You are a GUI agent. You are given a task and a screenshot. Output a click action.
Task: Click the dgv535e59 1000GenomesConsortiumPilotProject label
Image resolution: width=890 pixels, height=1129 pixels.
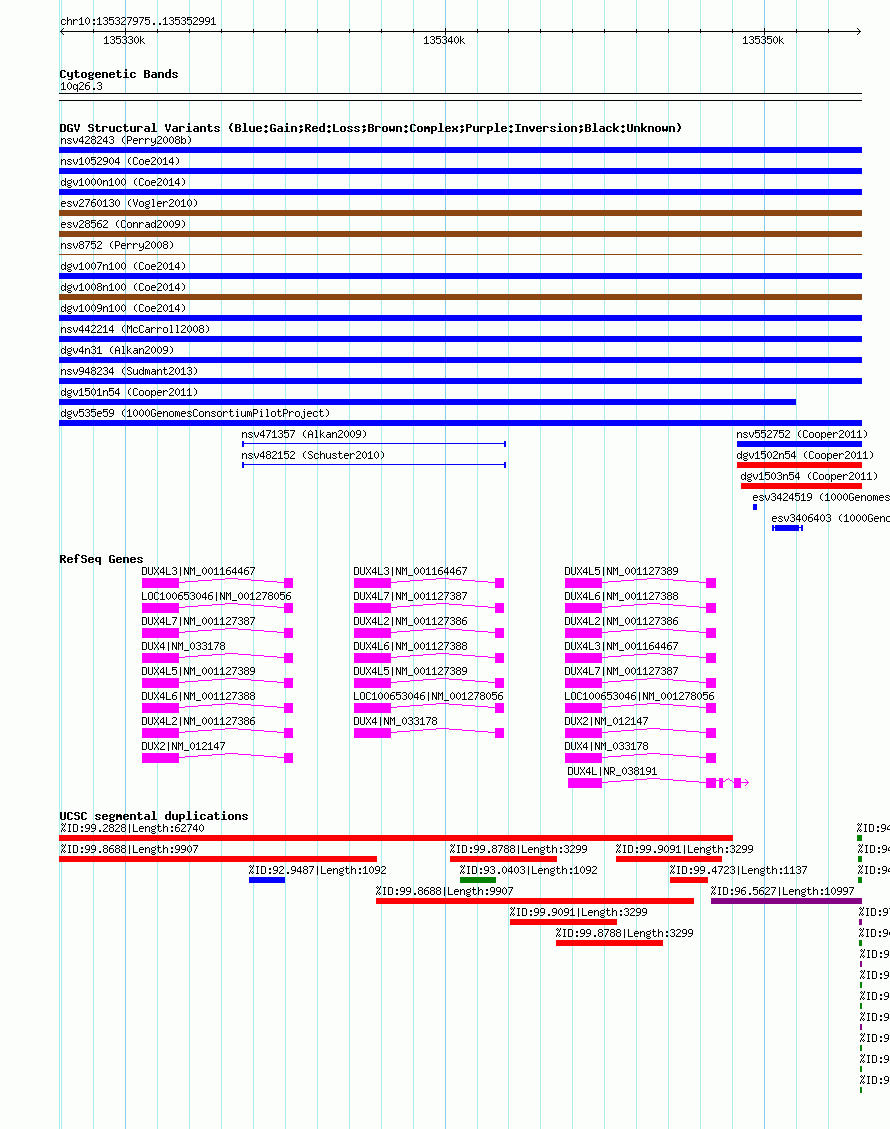pos(195,413)
